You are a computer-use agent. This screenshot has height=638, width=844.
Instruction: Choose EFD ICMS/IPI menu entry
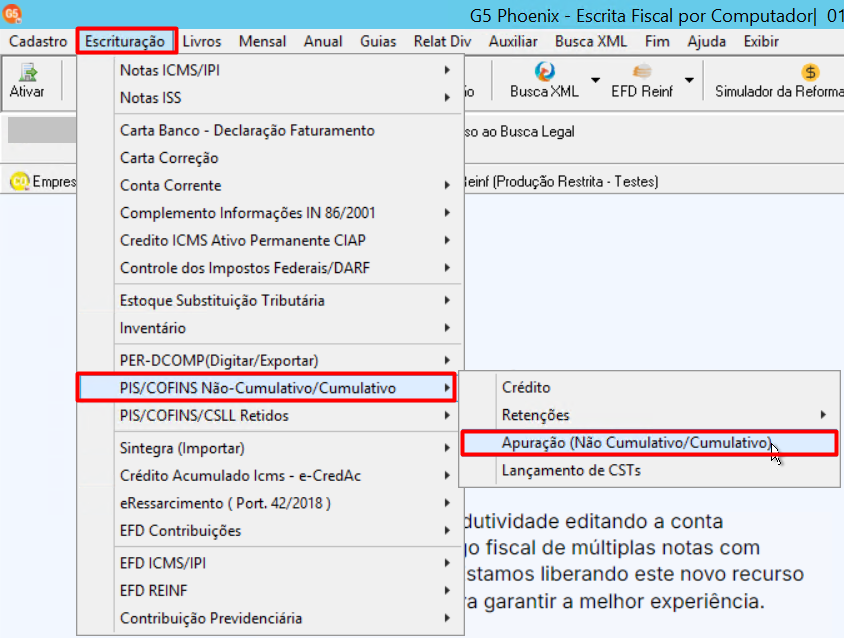(x=271, y=563)
